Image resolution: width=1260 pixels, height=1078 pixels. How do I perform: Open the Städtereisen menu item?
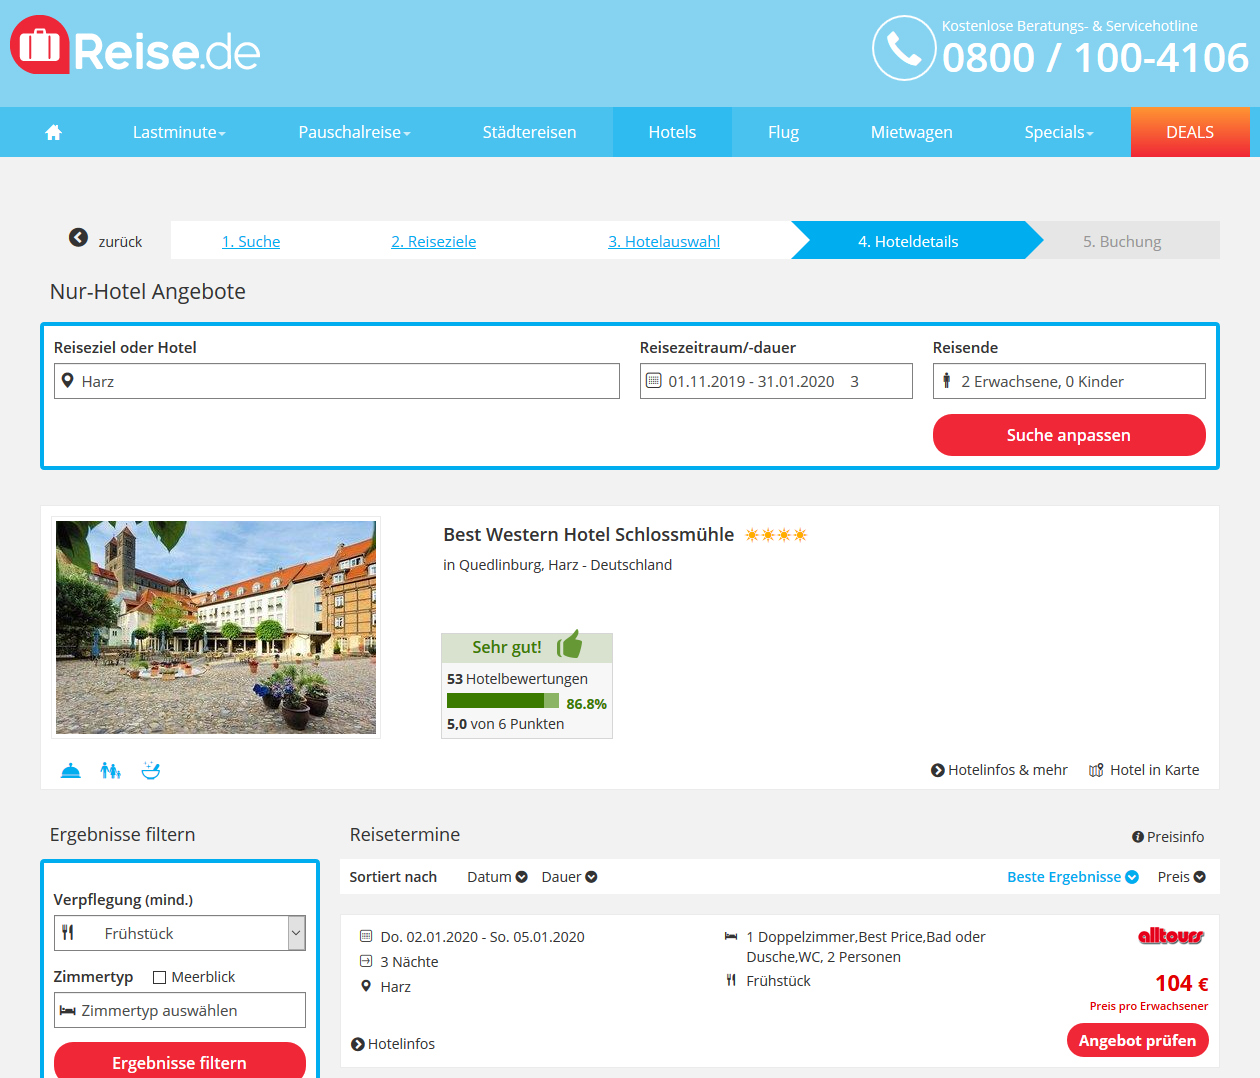click(529, 132)
